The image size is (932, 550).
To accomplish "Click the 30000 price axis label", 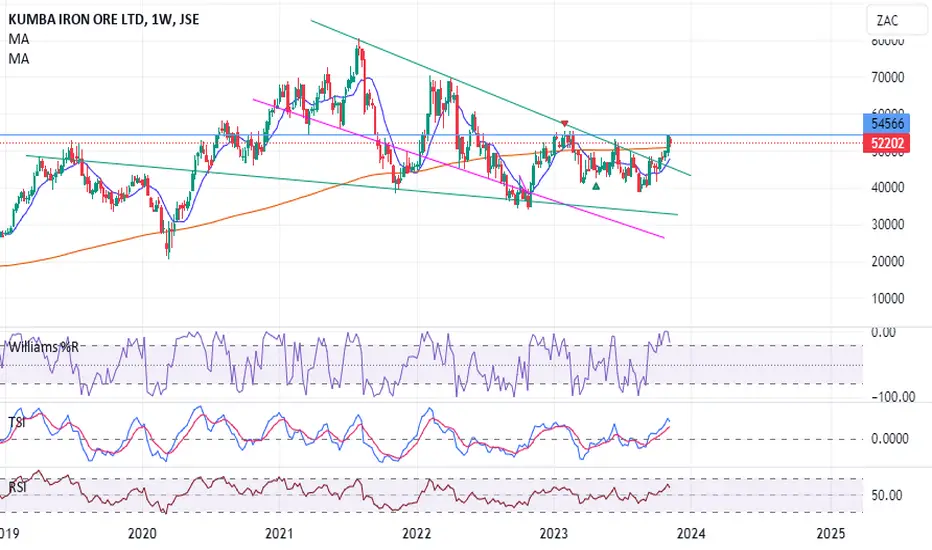I will [887, 225].
